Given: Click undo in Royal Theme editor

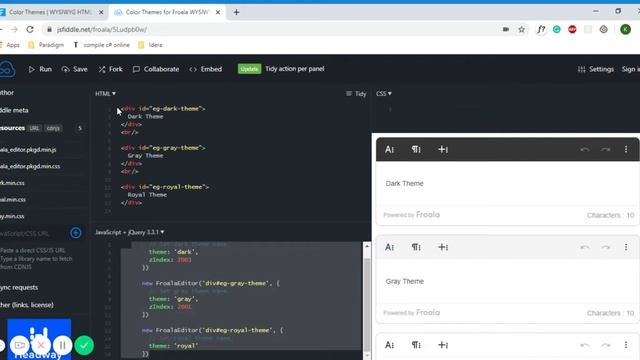Looking at the screenshot, I should (585, 345).
